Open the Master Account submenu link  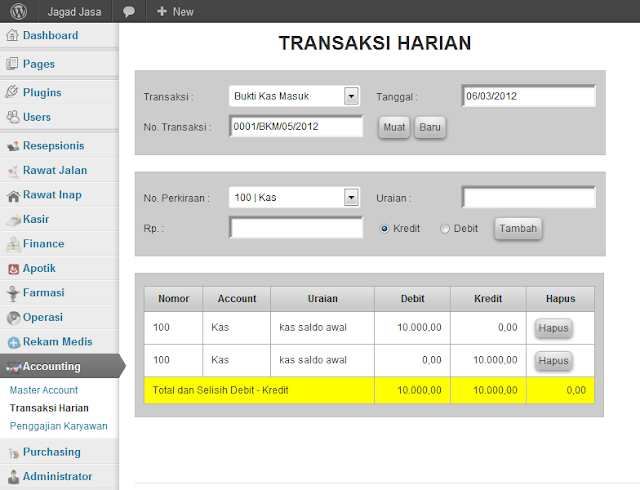point(44,390)
